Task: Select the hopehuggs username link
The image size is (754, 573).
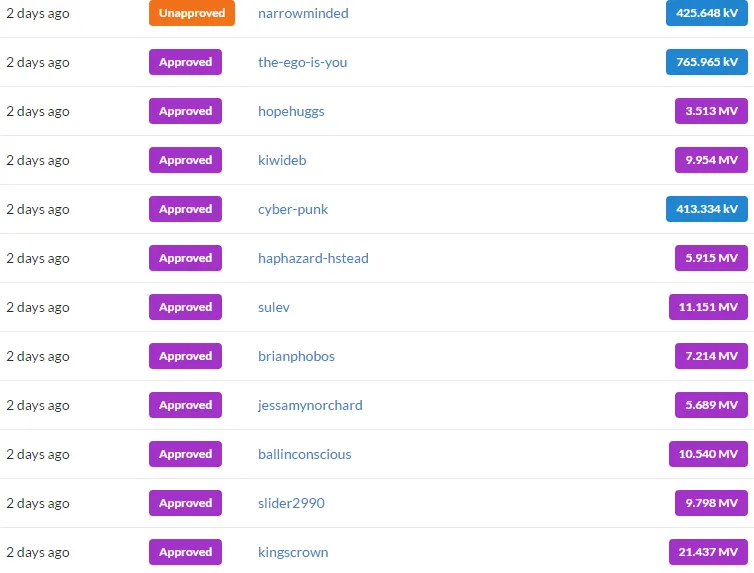Action: click(291, 112)
